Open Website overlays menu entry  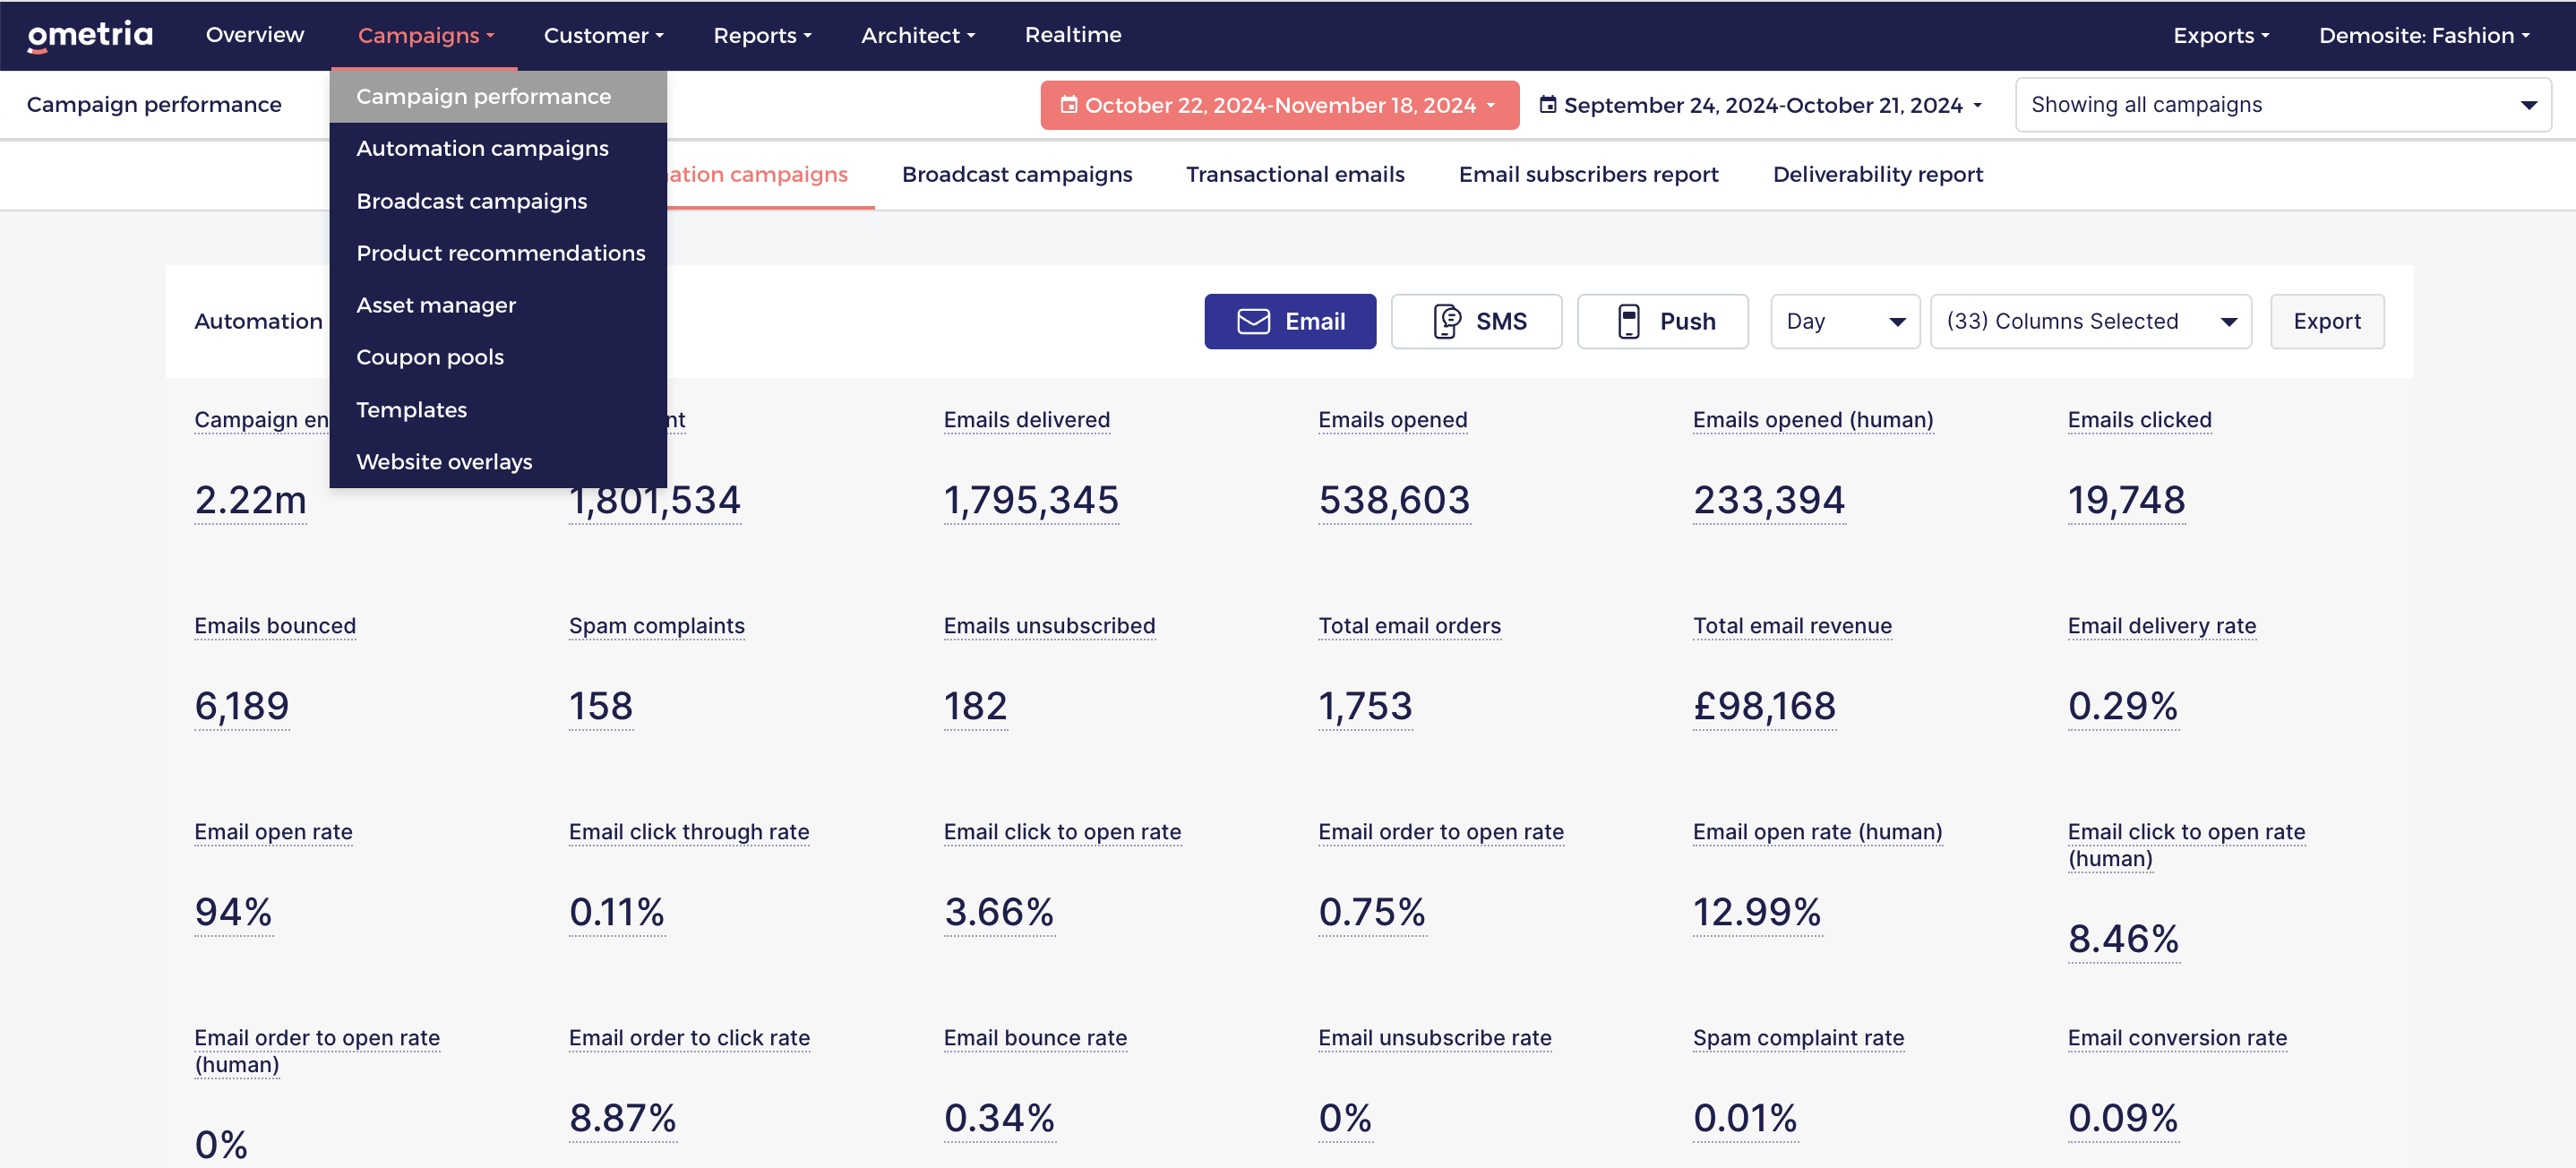click(x=444, y=461)
